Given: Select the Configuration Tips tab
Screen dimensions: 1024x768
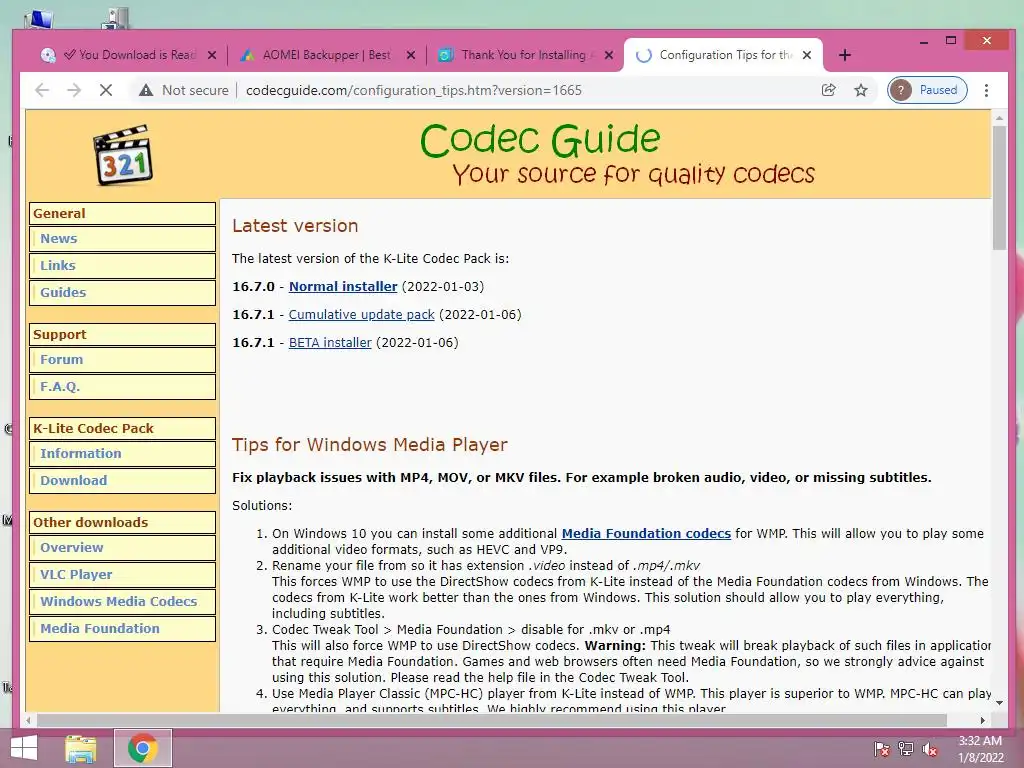Looking at the screenshot, I should (722, 56).
